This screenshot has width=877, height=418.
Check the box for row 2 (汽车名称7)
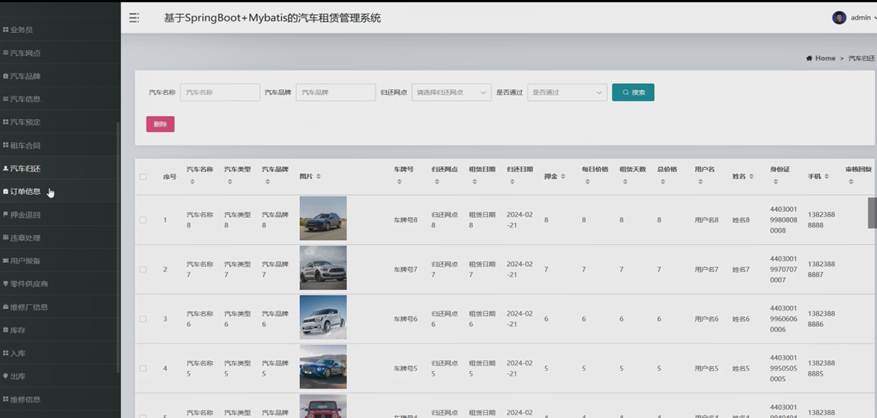(143, 269)
